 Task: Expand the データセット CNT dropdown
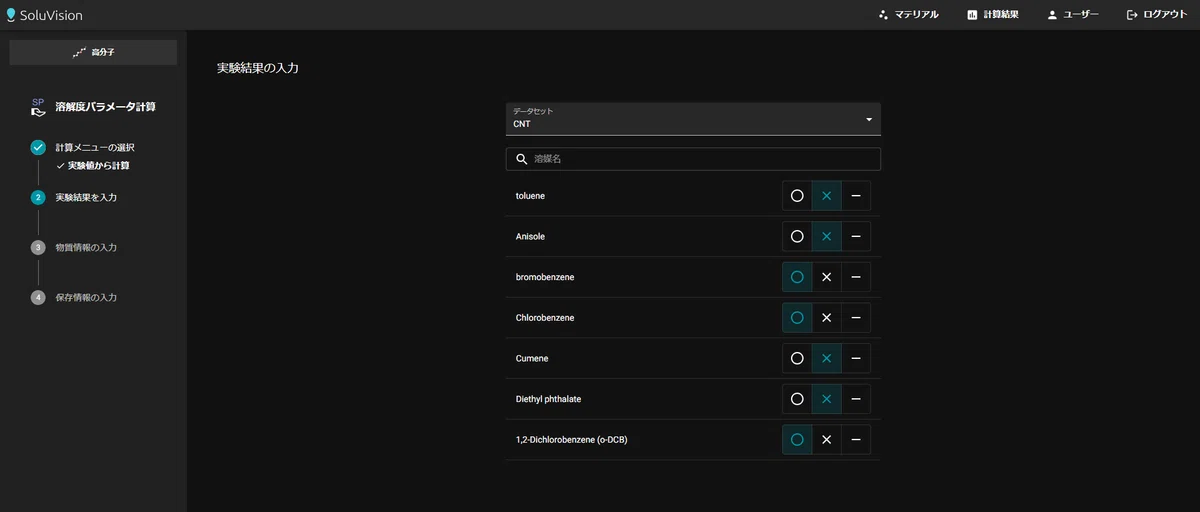click(692, 119)
